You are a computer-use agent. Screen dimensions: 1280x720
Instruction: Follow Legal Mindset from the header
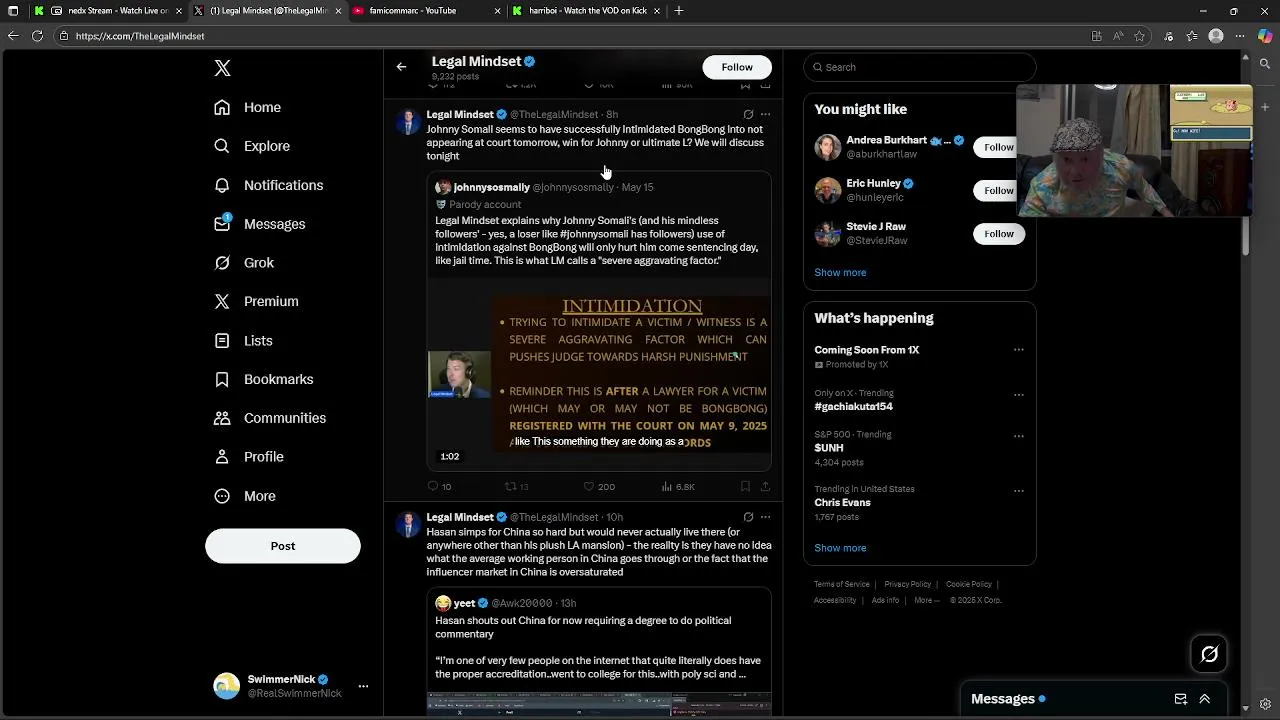coord(737,67)
